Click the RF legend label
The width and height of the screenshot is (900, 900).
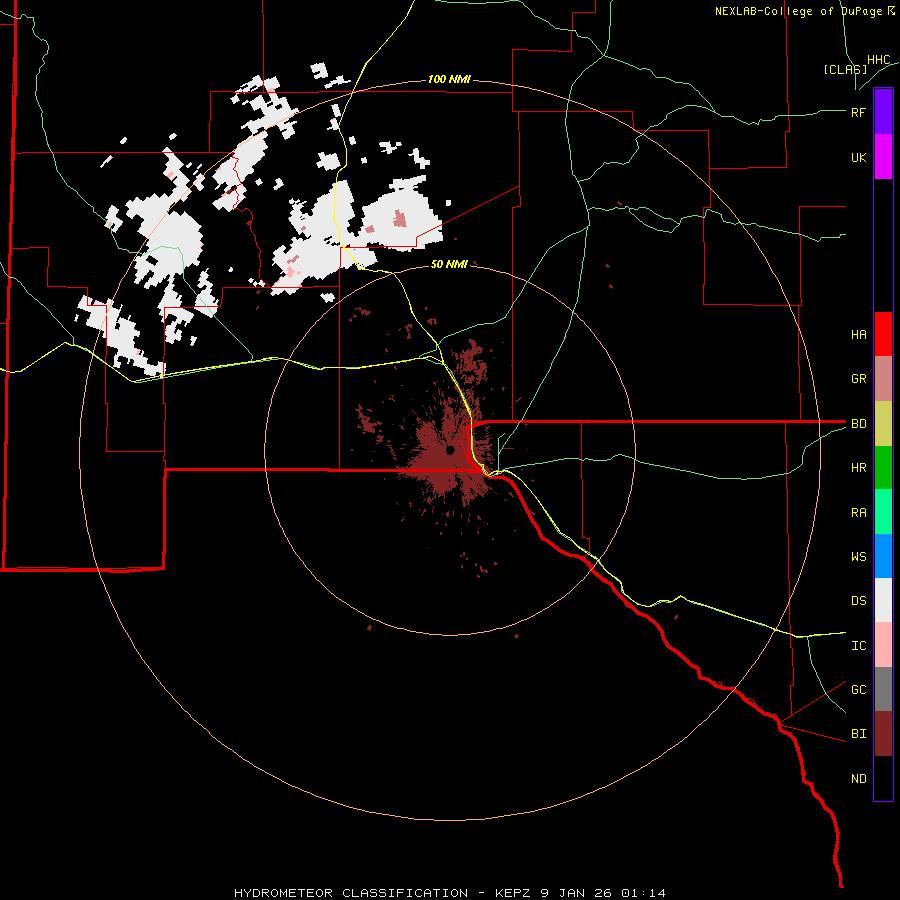click(x=858, y=112)
